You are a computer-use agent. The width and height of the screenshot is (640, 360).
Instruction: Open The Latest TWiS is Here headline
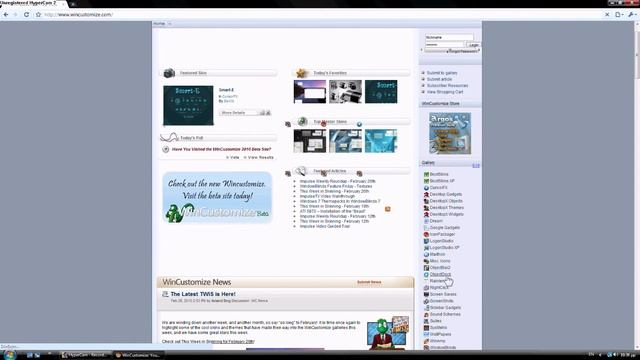(203, 294)
